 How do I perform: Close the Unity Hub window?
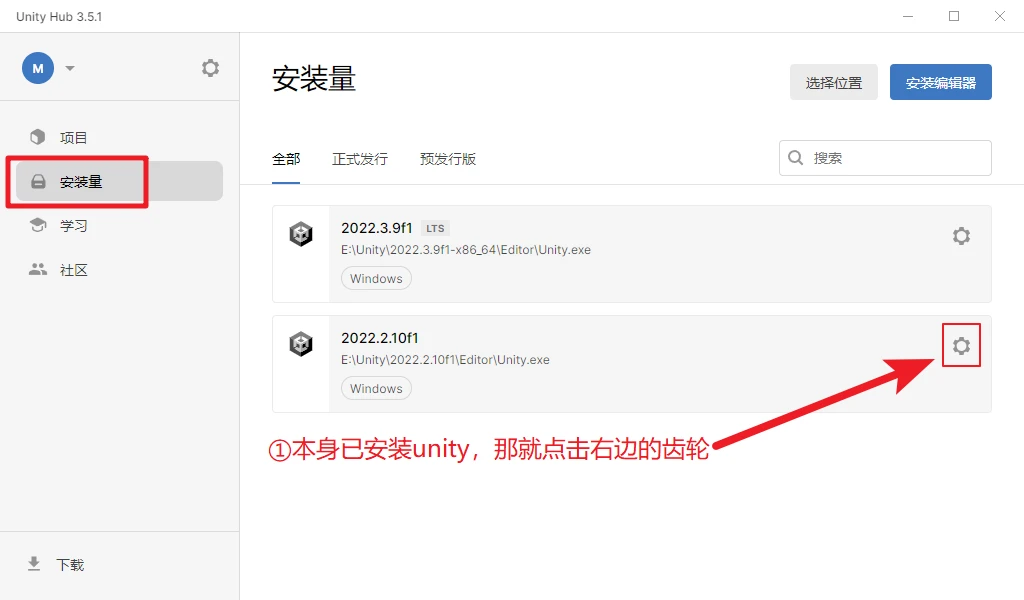click(x=1000, y=16)
